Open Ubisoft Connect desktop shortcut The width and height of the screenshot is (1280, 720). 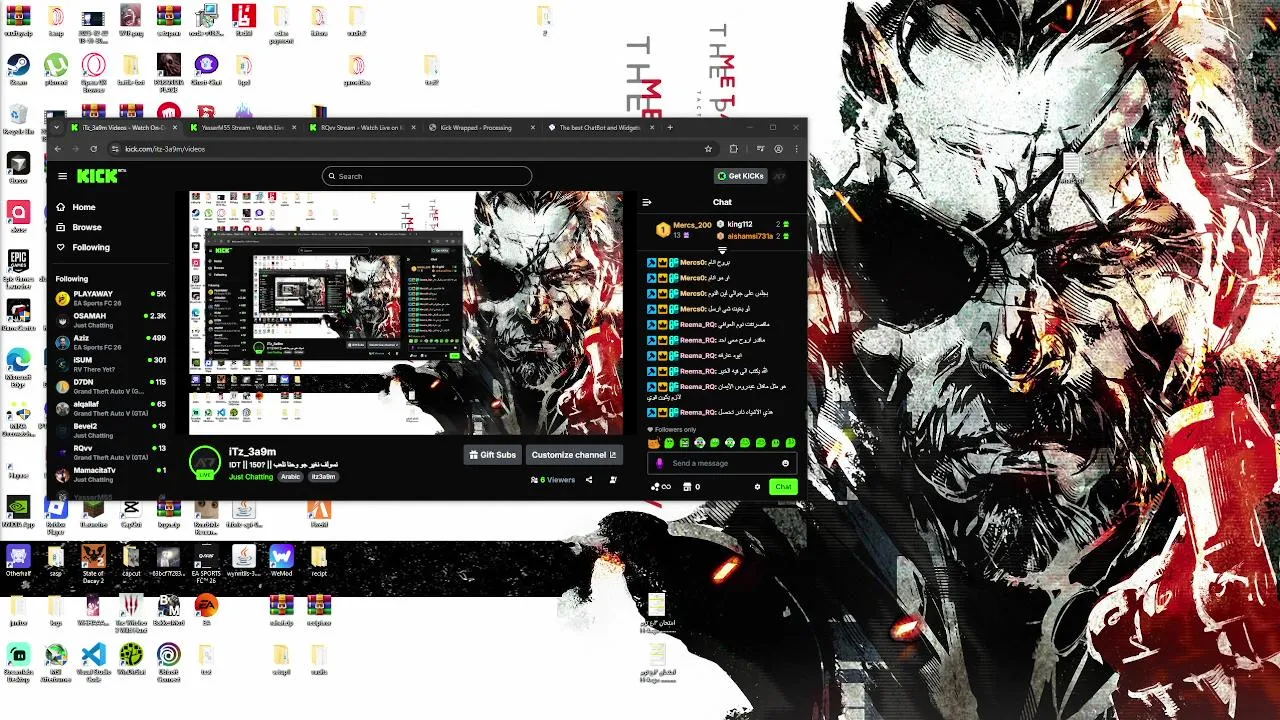(168, 660)
